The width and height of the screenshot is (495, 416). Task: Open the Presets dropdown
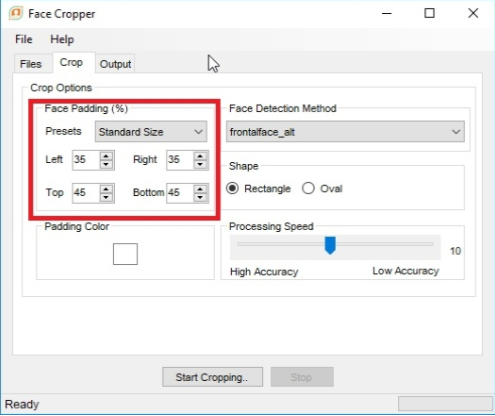[x=151, y=132]
